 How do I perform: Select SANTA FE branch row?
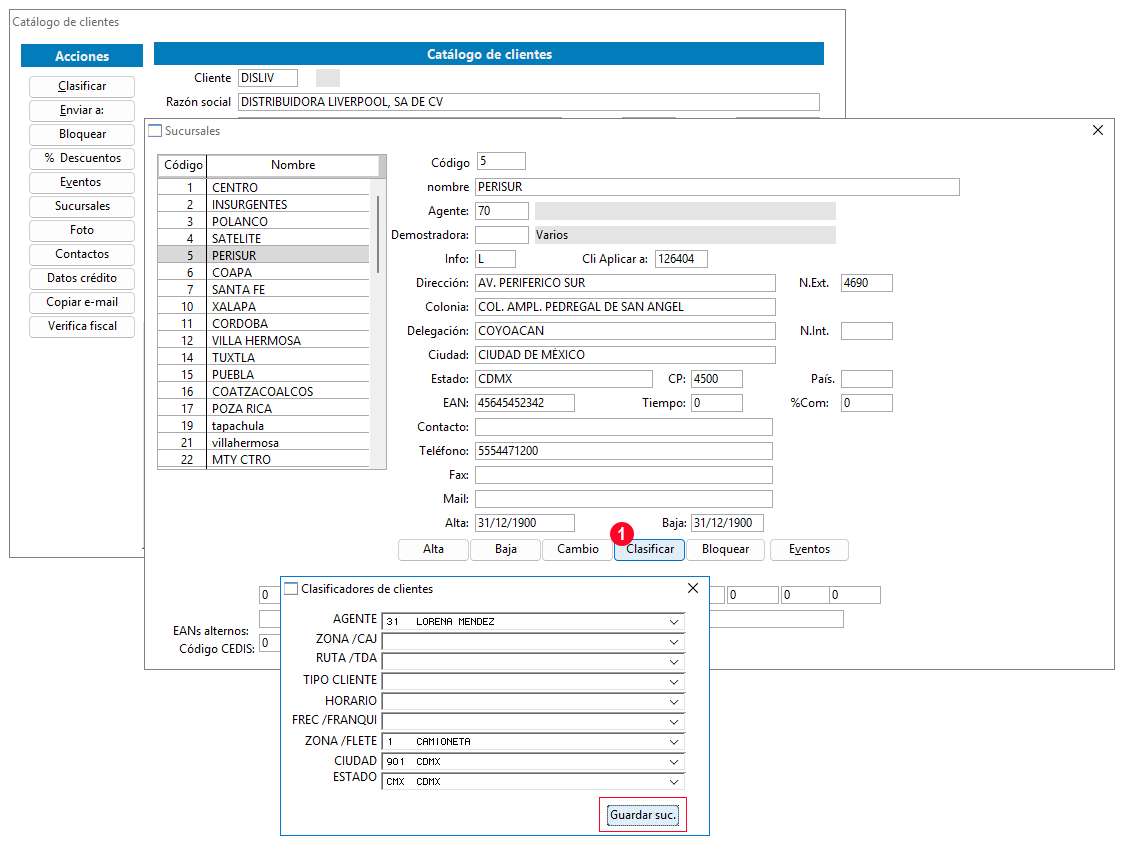(264, 289)
